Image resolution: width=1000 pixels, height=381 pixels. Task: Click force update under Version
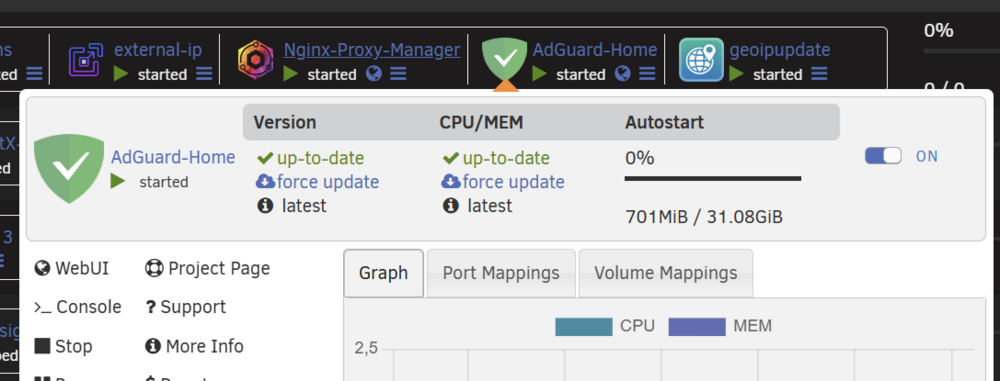click(318, 182)
